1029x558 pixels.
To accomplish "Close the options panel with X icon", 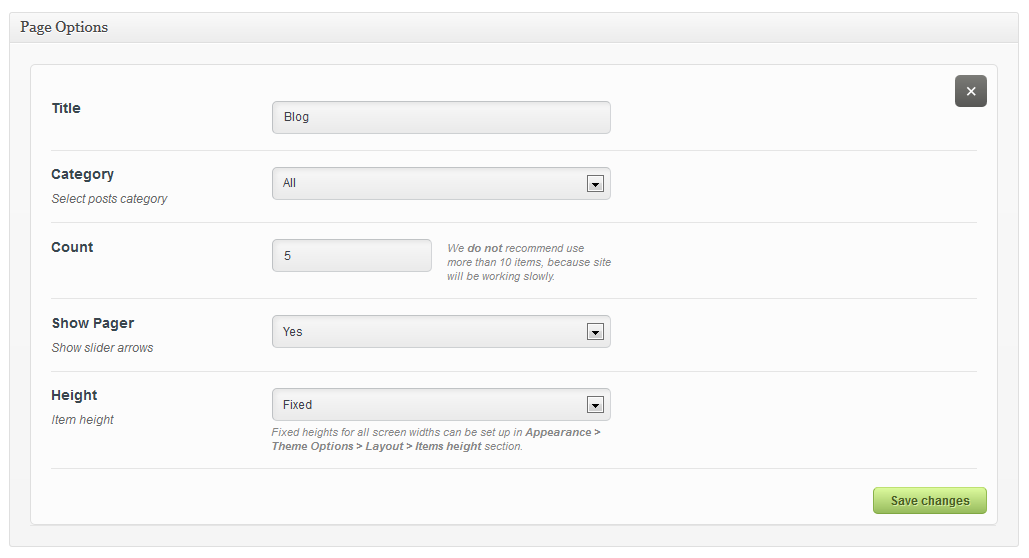I will [x=971, y=91].
